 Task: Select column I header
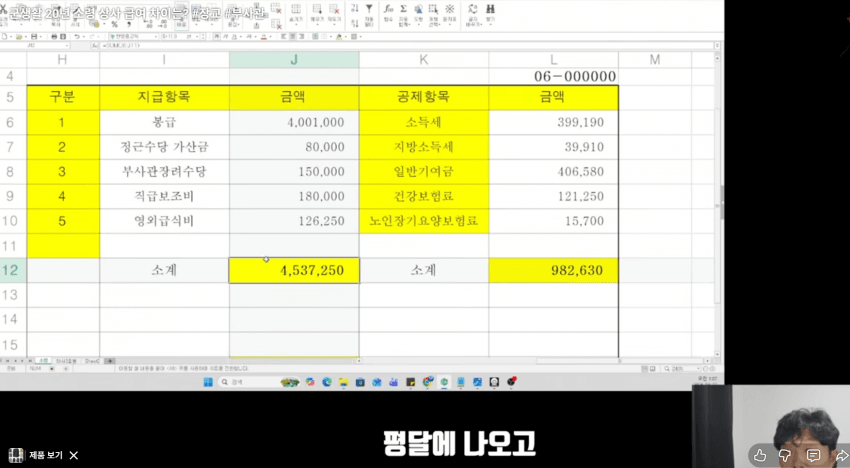164,60
